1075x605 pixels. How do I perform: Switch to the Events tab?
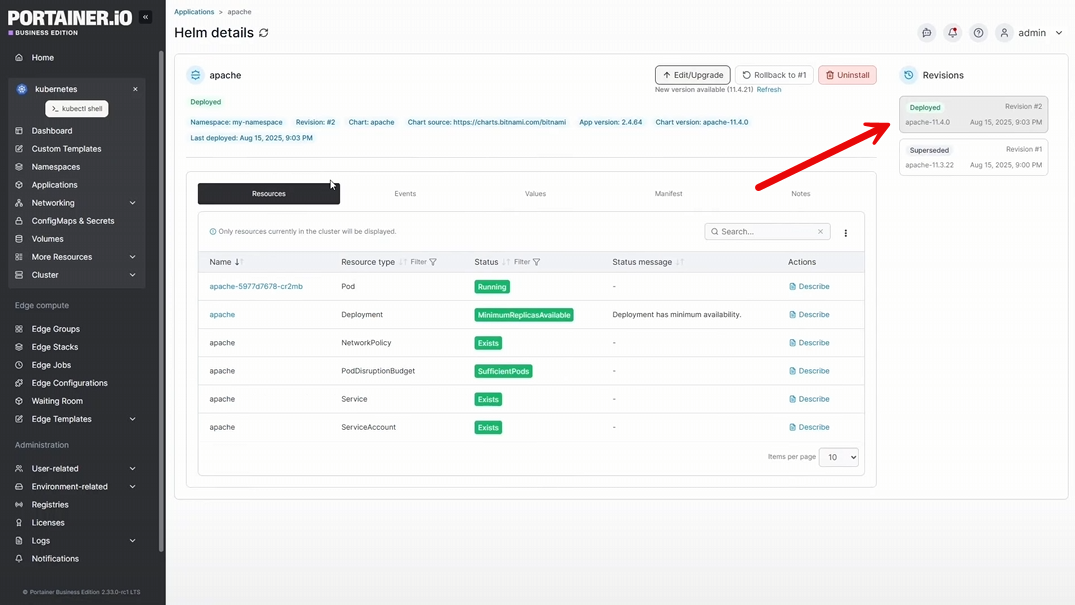click(405, 193)
